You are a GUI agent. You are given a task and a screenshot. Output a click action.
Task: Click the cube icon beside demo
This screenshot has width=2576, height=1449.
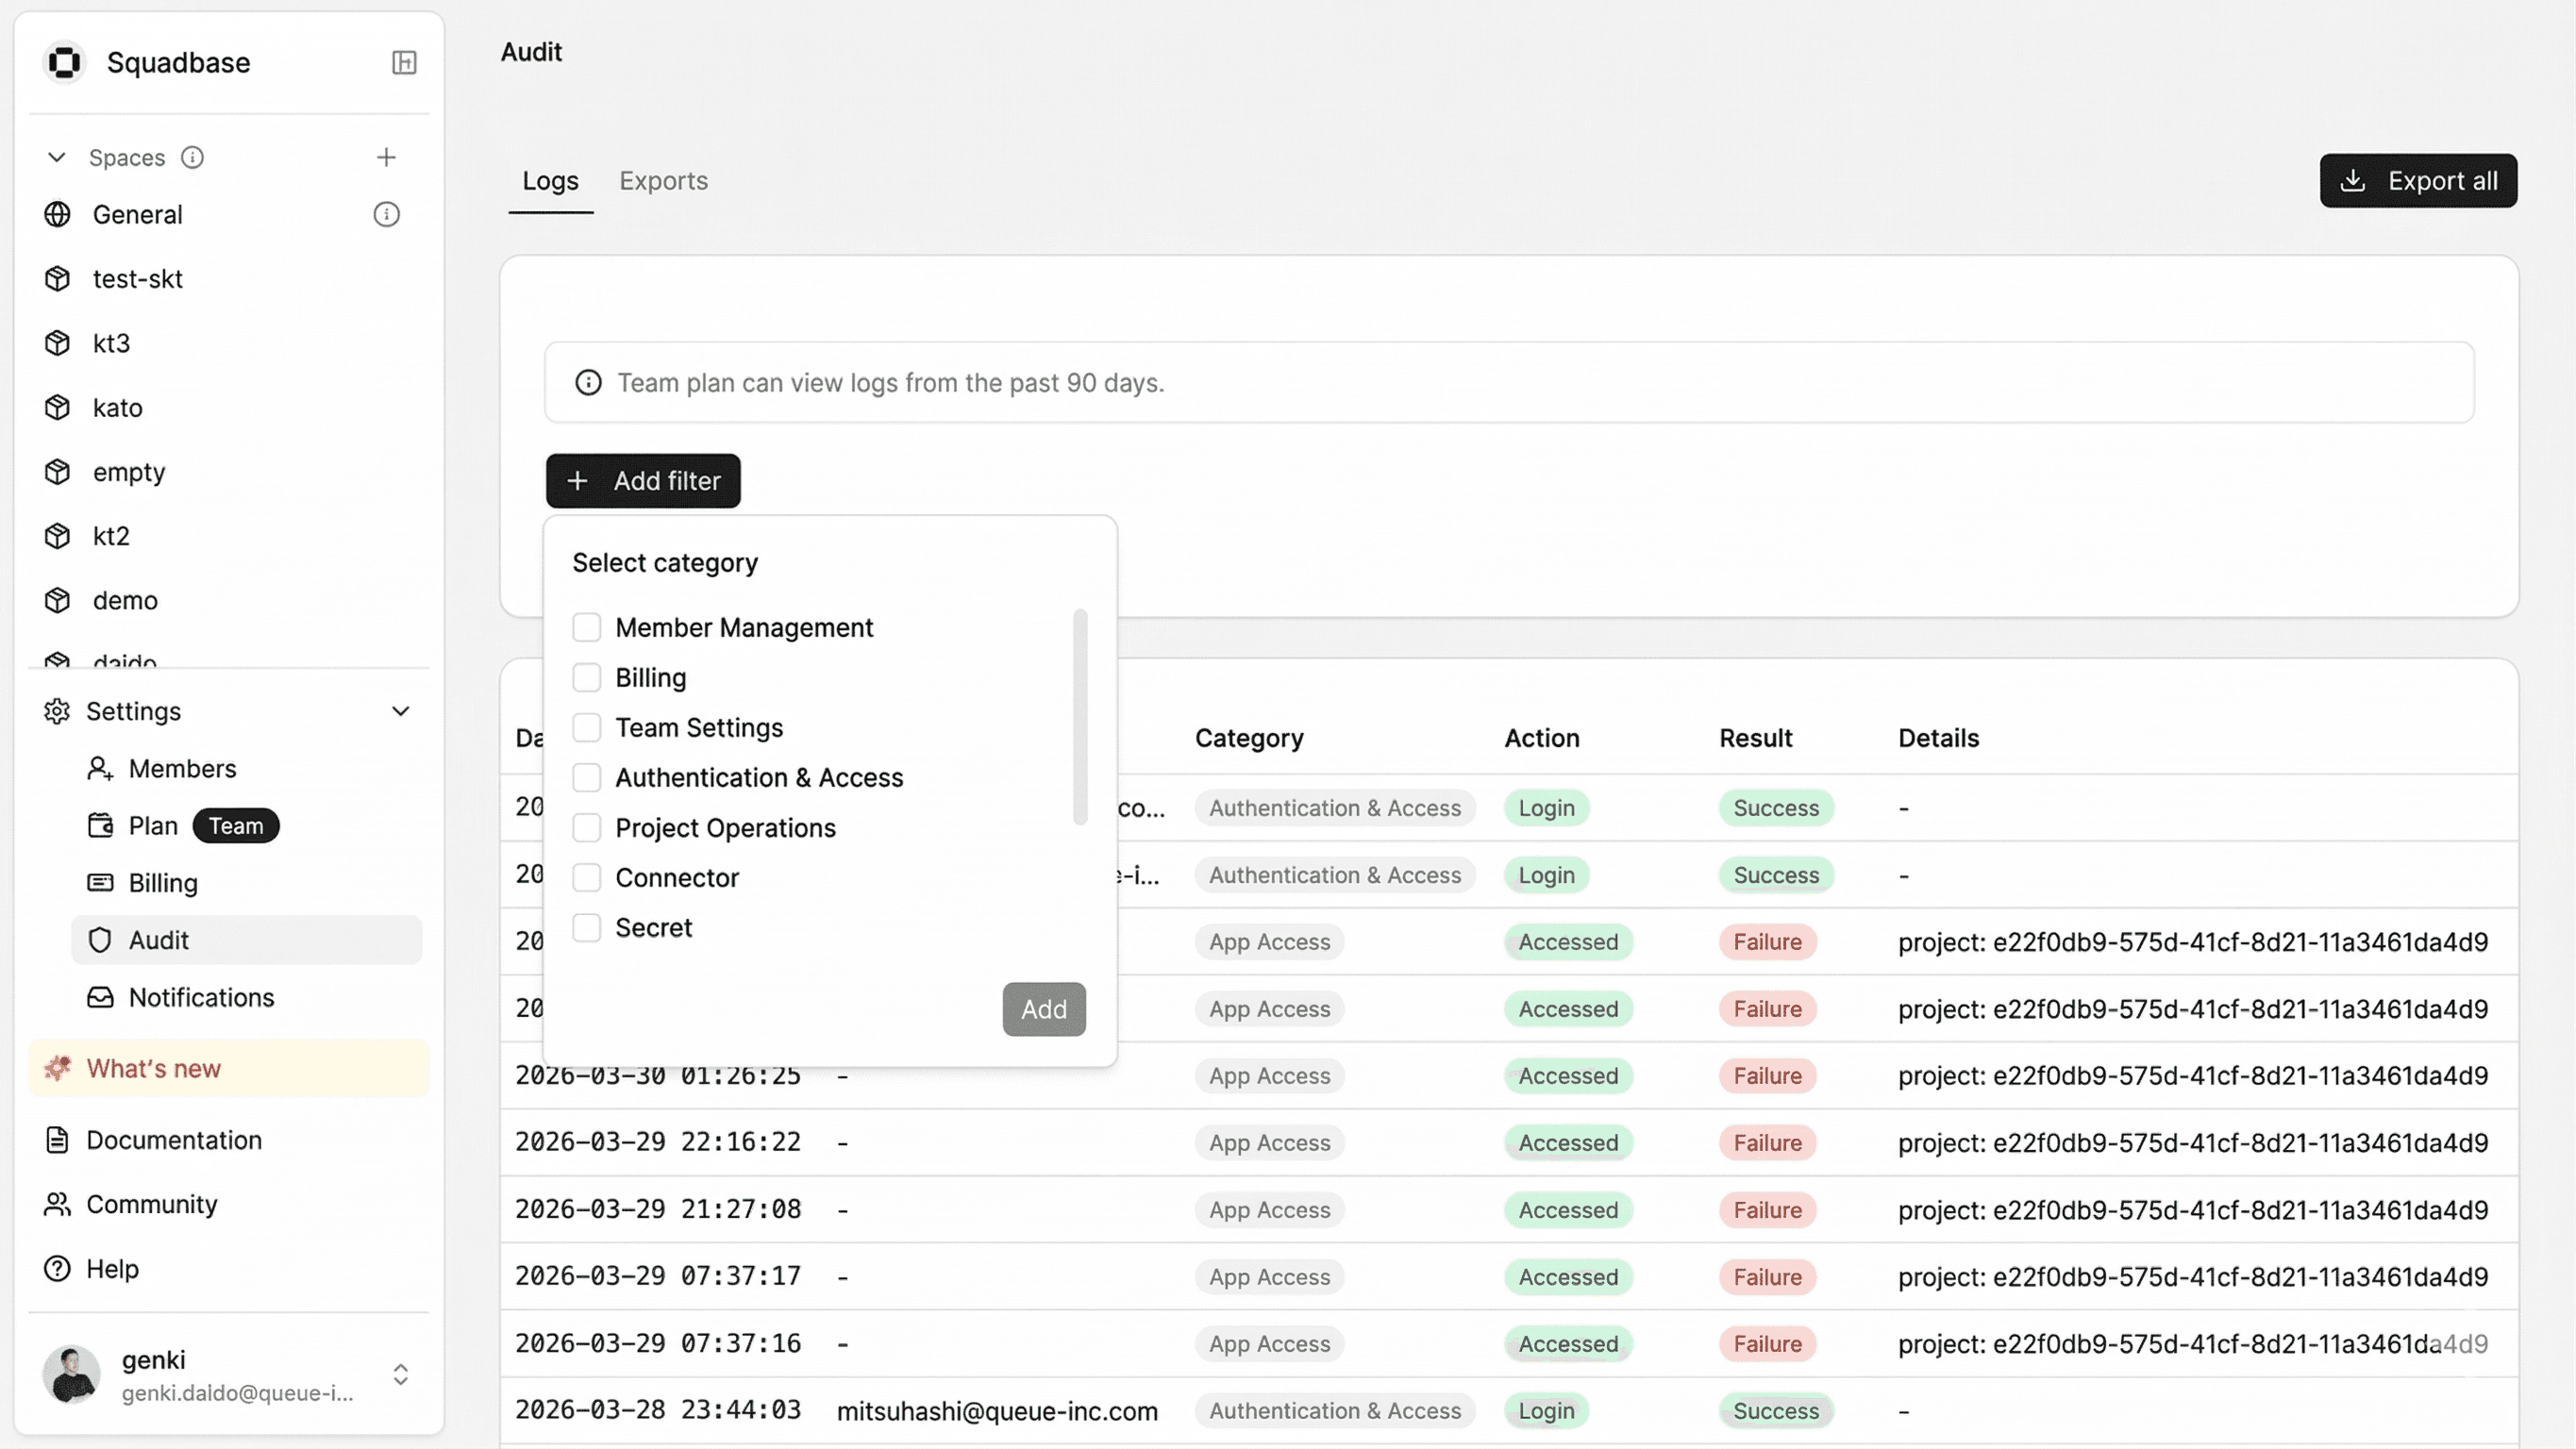57,600
